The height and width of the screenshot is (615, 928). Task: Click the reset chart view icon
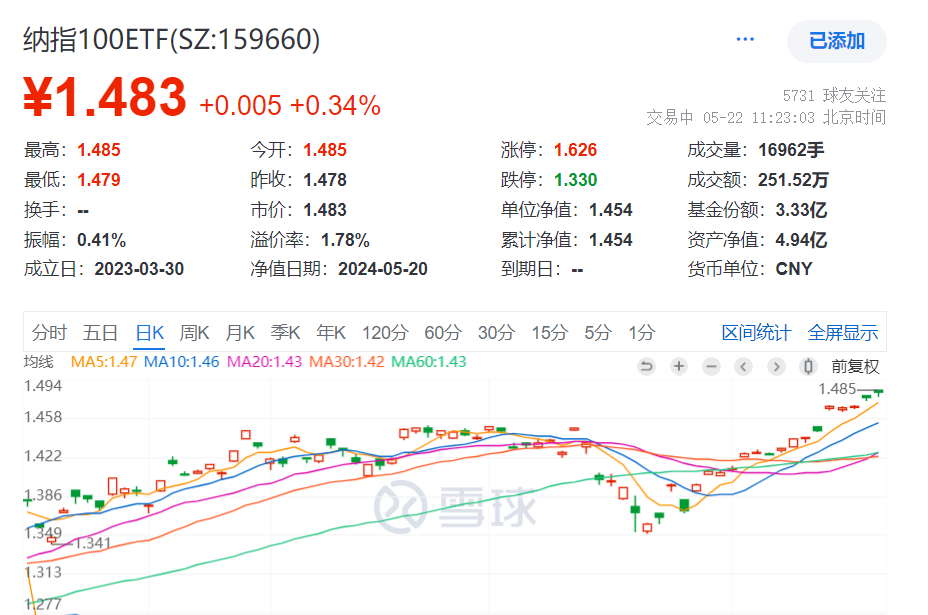646,366
